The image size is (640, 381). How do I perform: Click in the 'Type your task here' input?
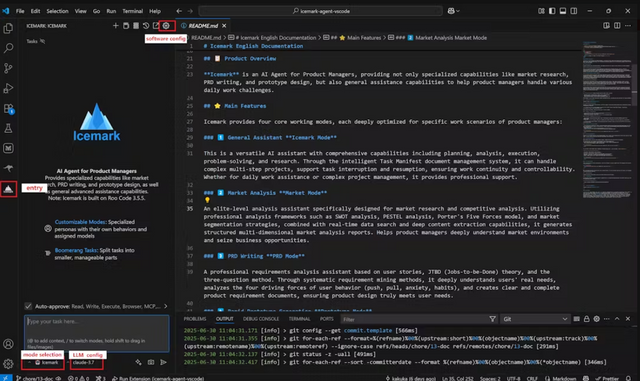click(x=97, y=333)
